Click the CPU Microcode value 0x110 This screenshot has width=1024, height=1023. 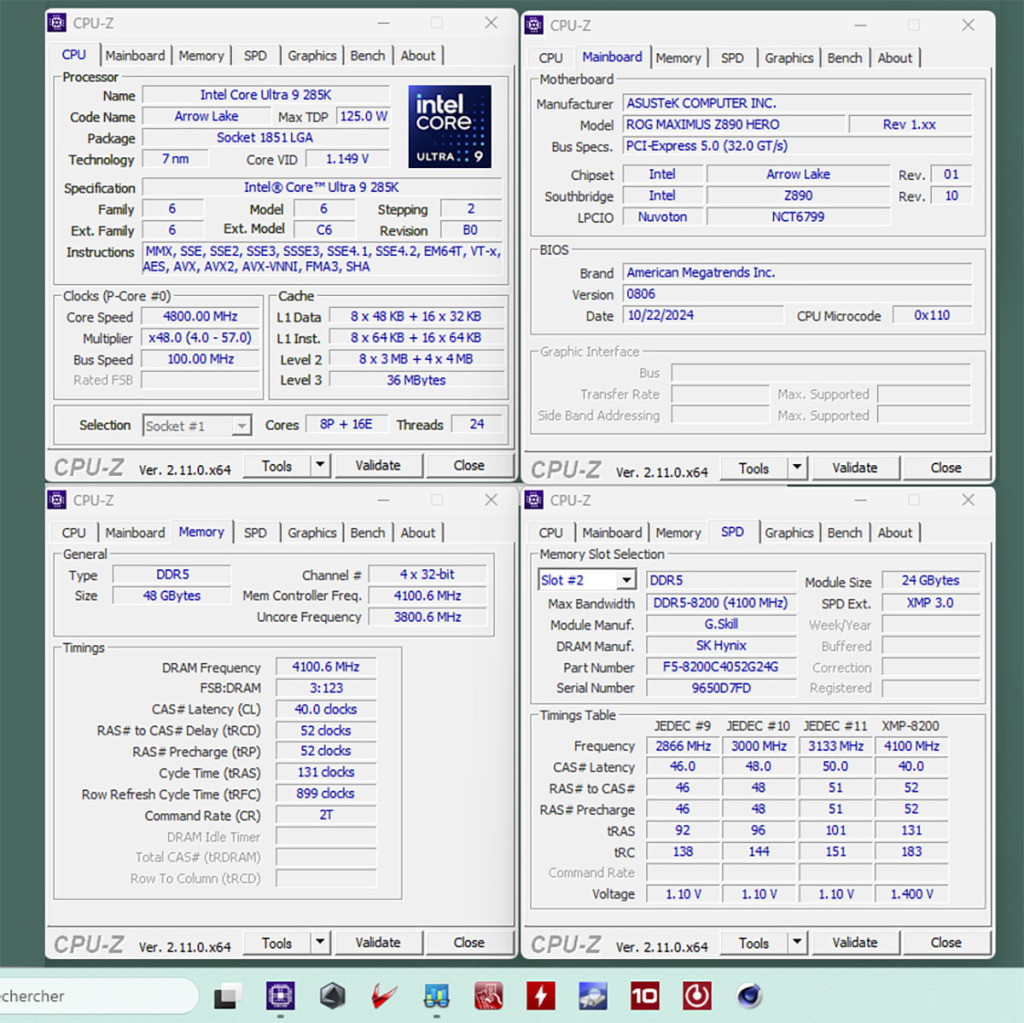(x=932, y=316)
